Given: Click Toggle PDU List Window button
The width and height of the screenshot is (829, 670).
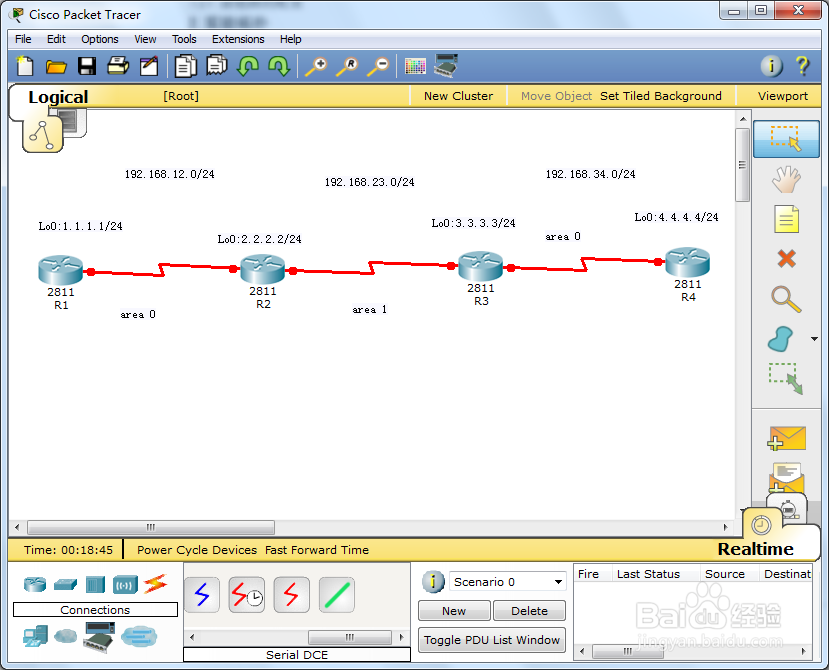Looking at the screenshot, I should [x=492, y=640].
